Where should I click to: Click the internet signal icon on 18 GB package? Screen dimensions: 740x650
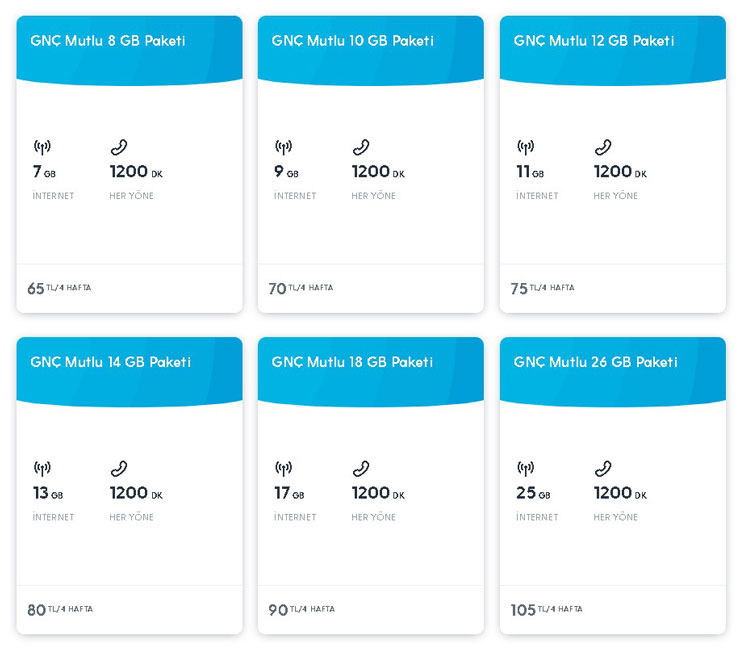[x=284, y=469]
